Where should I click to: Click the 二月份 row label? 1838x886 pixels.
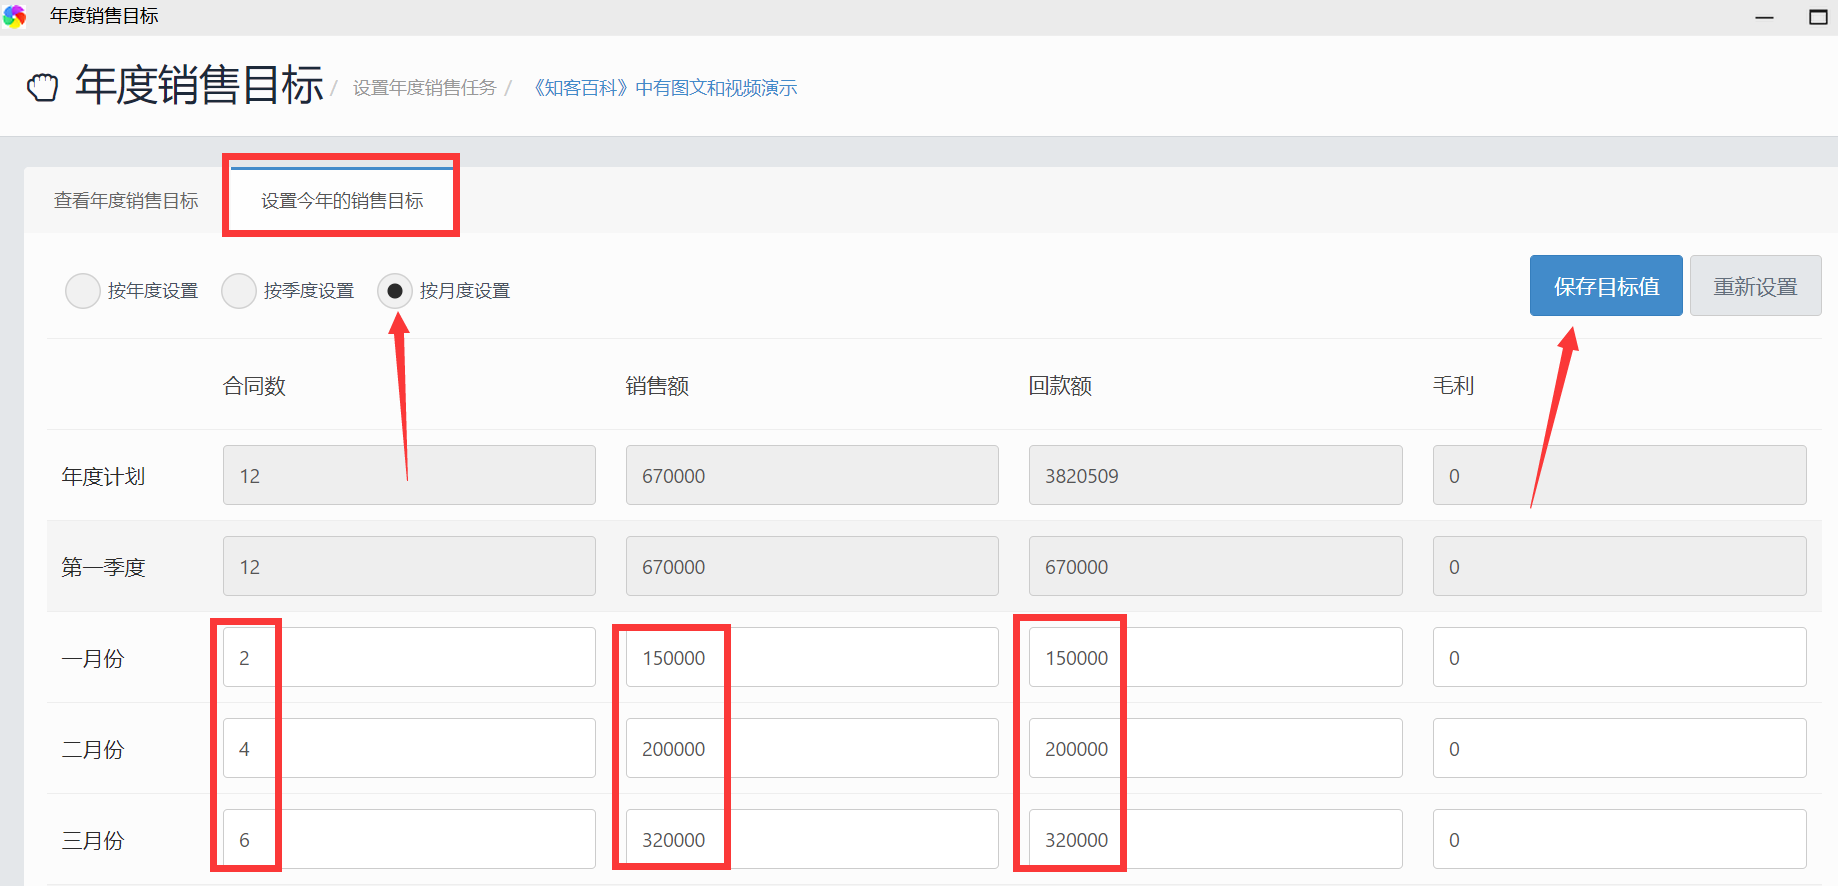93,750
